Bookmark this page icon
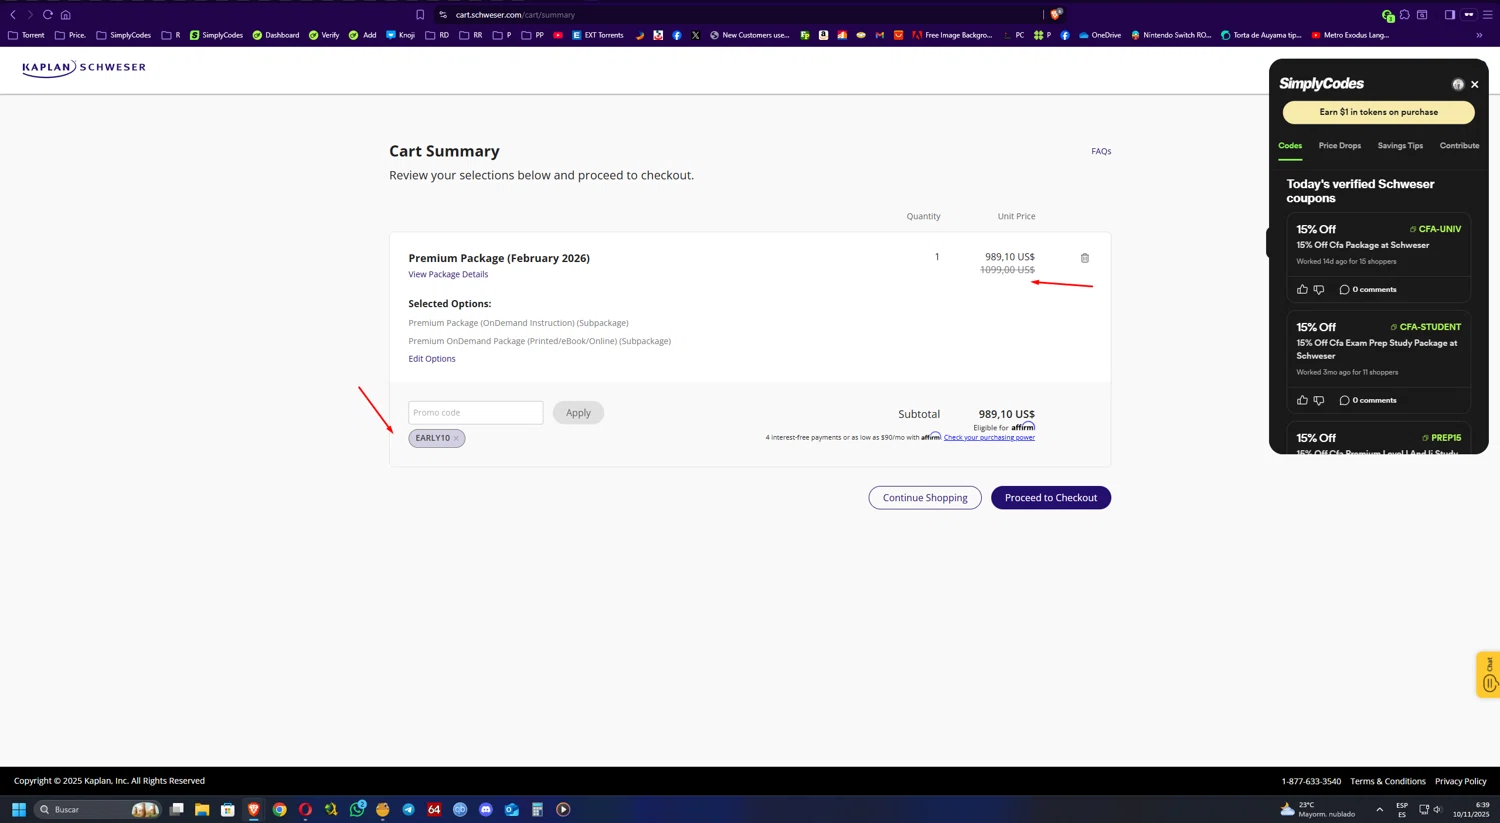1500x823 pixels. pos(420,15)
